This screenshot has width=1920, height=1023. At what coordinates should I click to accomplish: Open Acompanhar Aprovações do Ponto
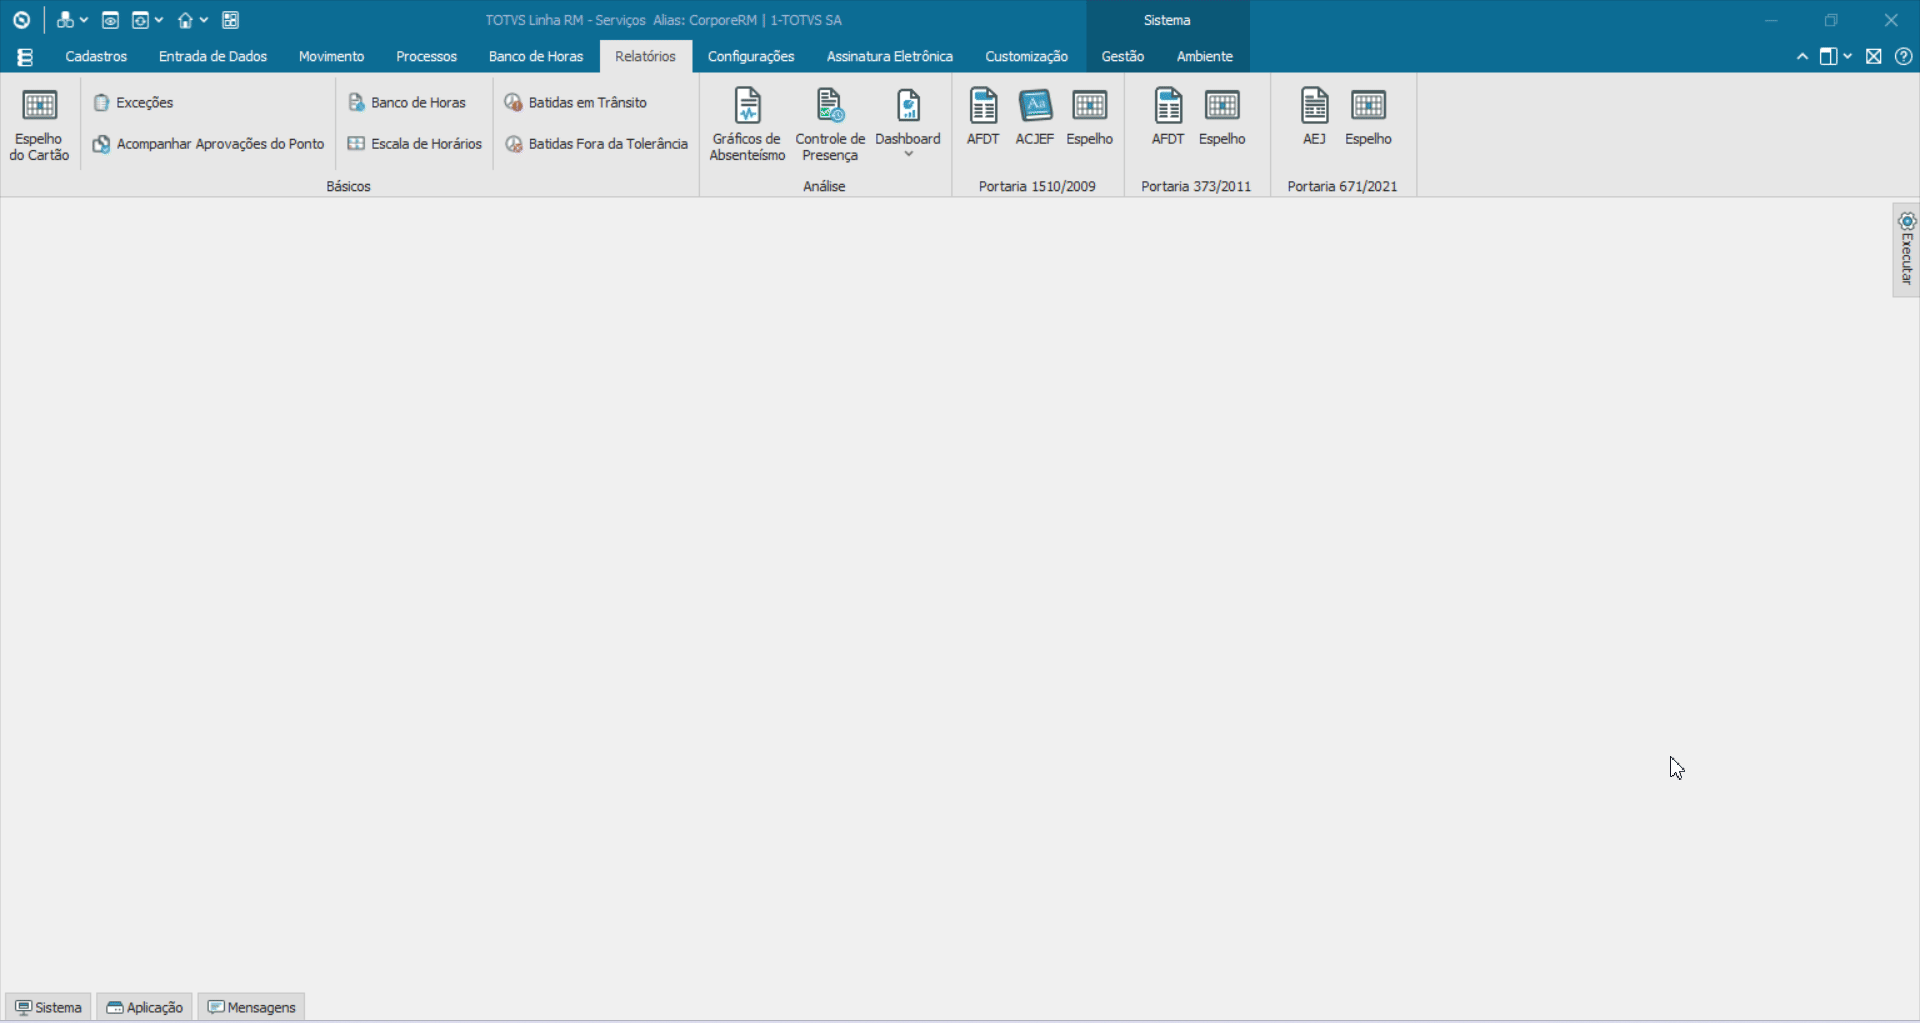point(208,144)
